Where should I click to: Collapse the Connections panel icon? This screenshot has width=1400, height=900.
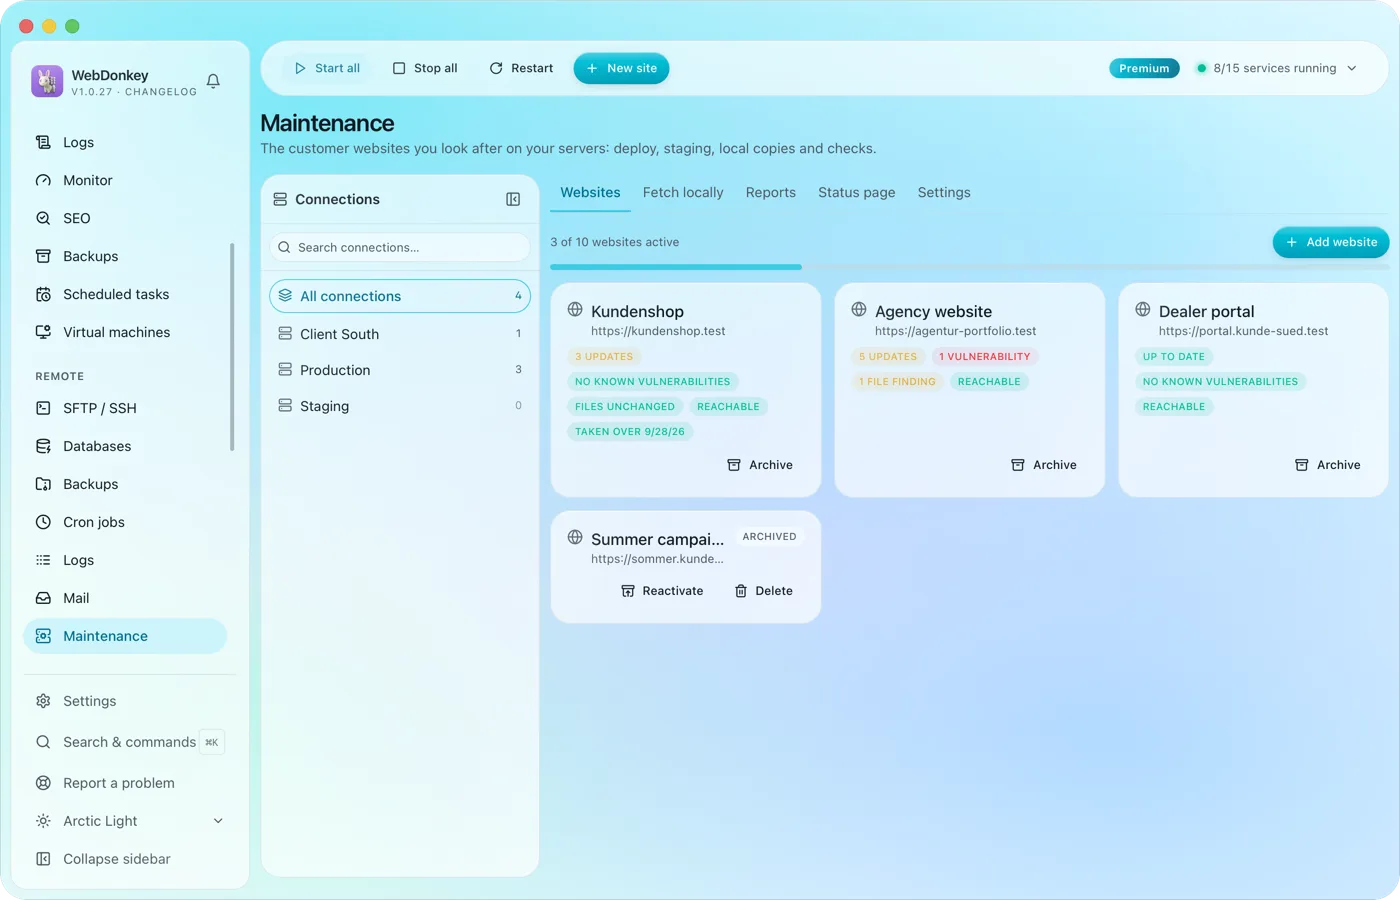513,199
